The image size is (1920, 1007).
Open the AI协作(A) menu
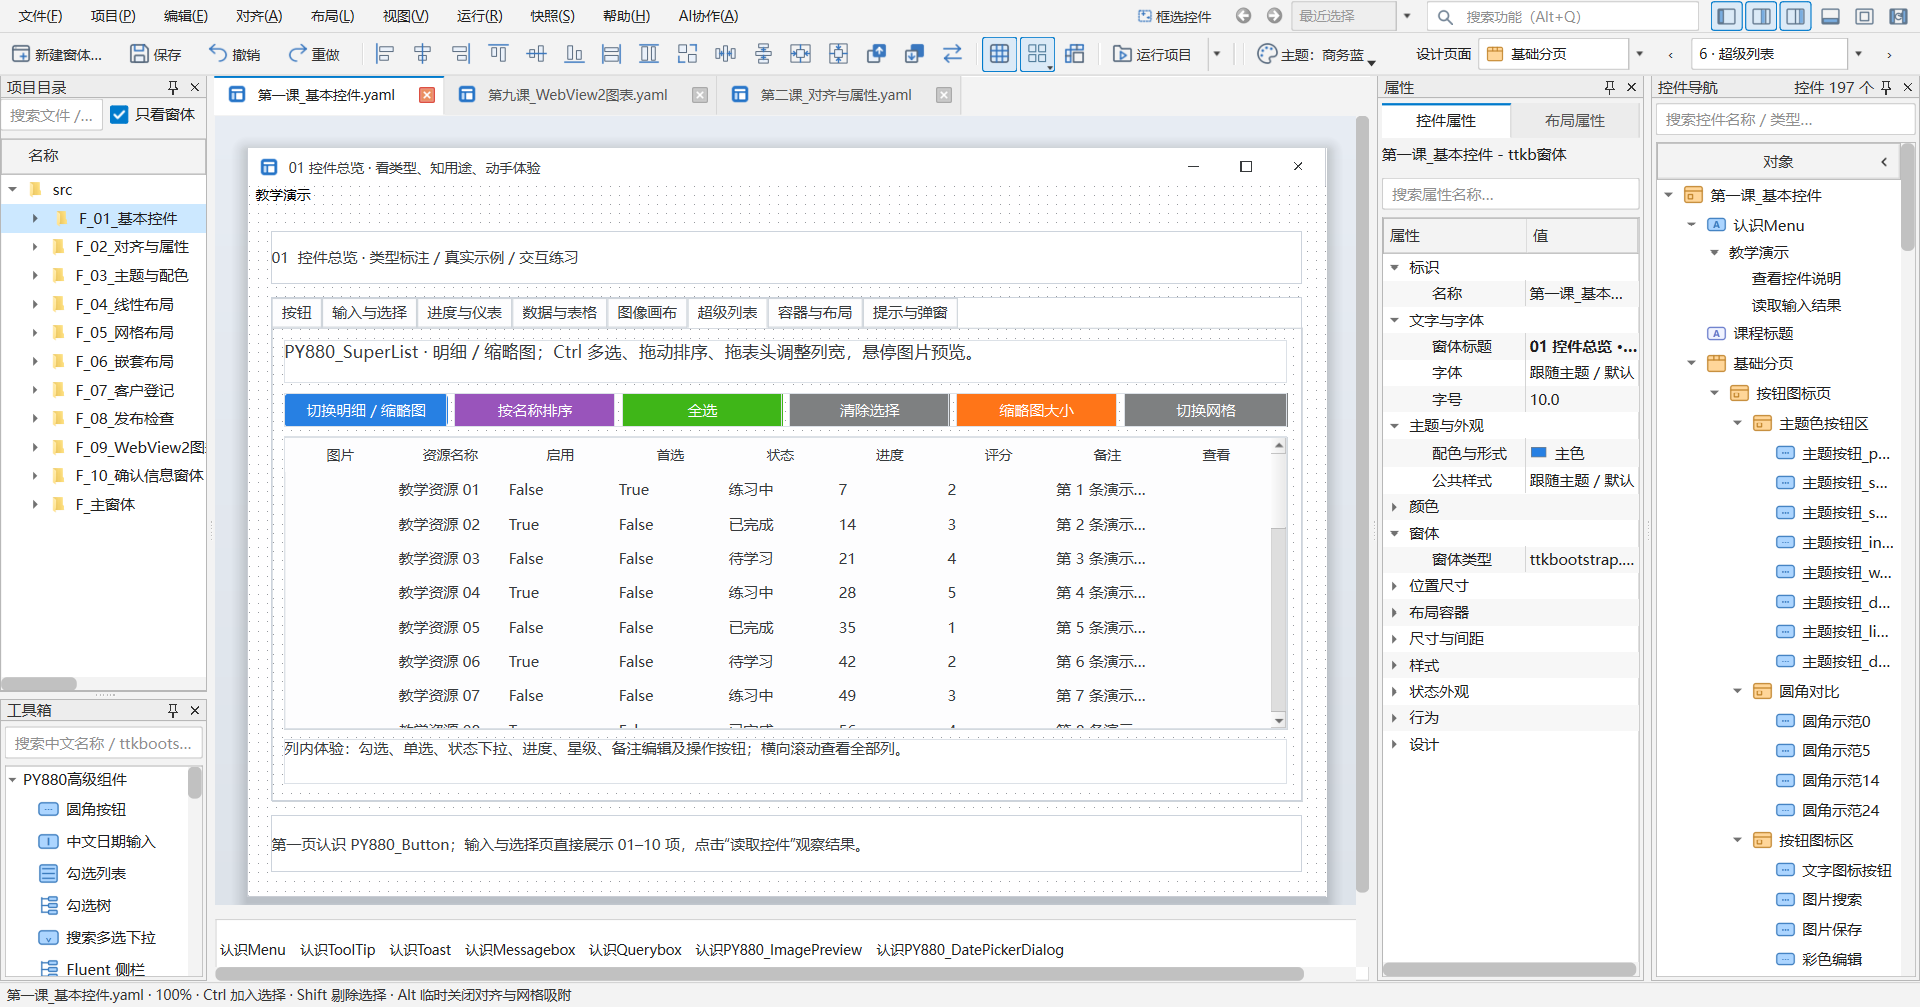[709, 16]
